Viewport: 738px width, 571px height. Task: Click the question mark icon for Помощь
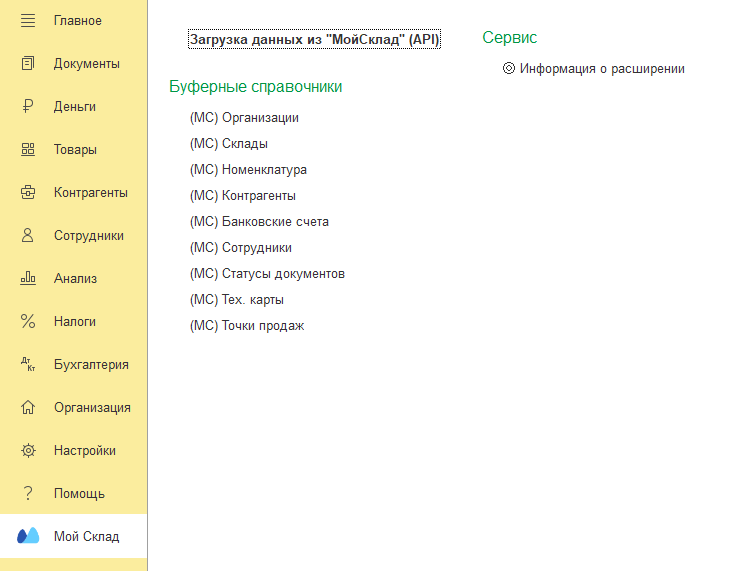[28, 493]
